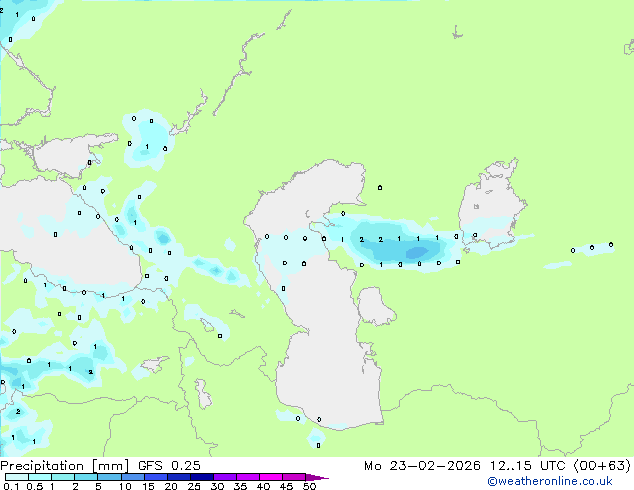Click the 'GFS 0.25' model label

169,466
